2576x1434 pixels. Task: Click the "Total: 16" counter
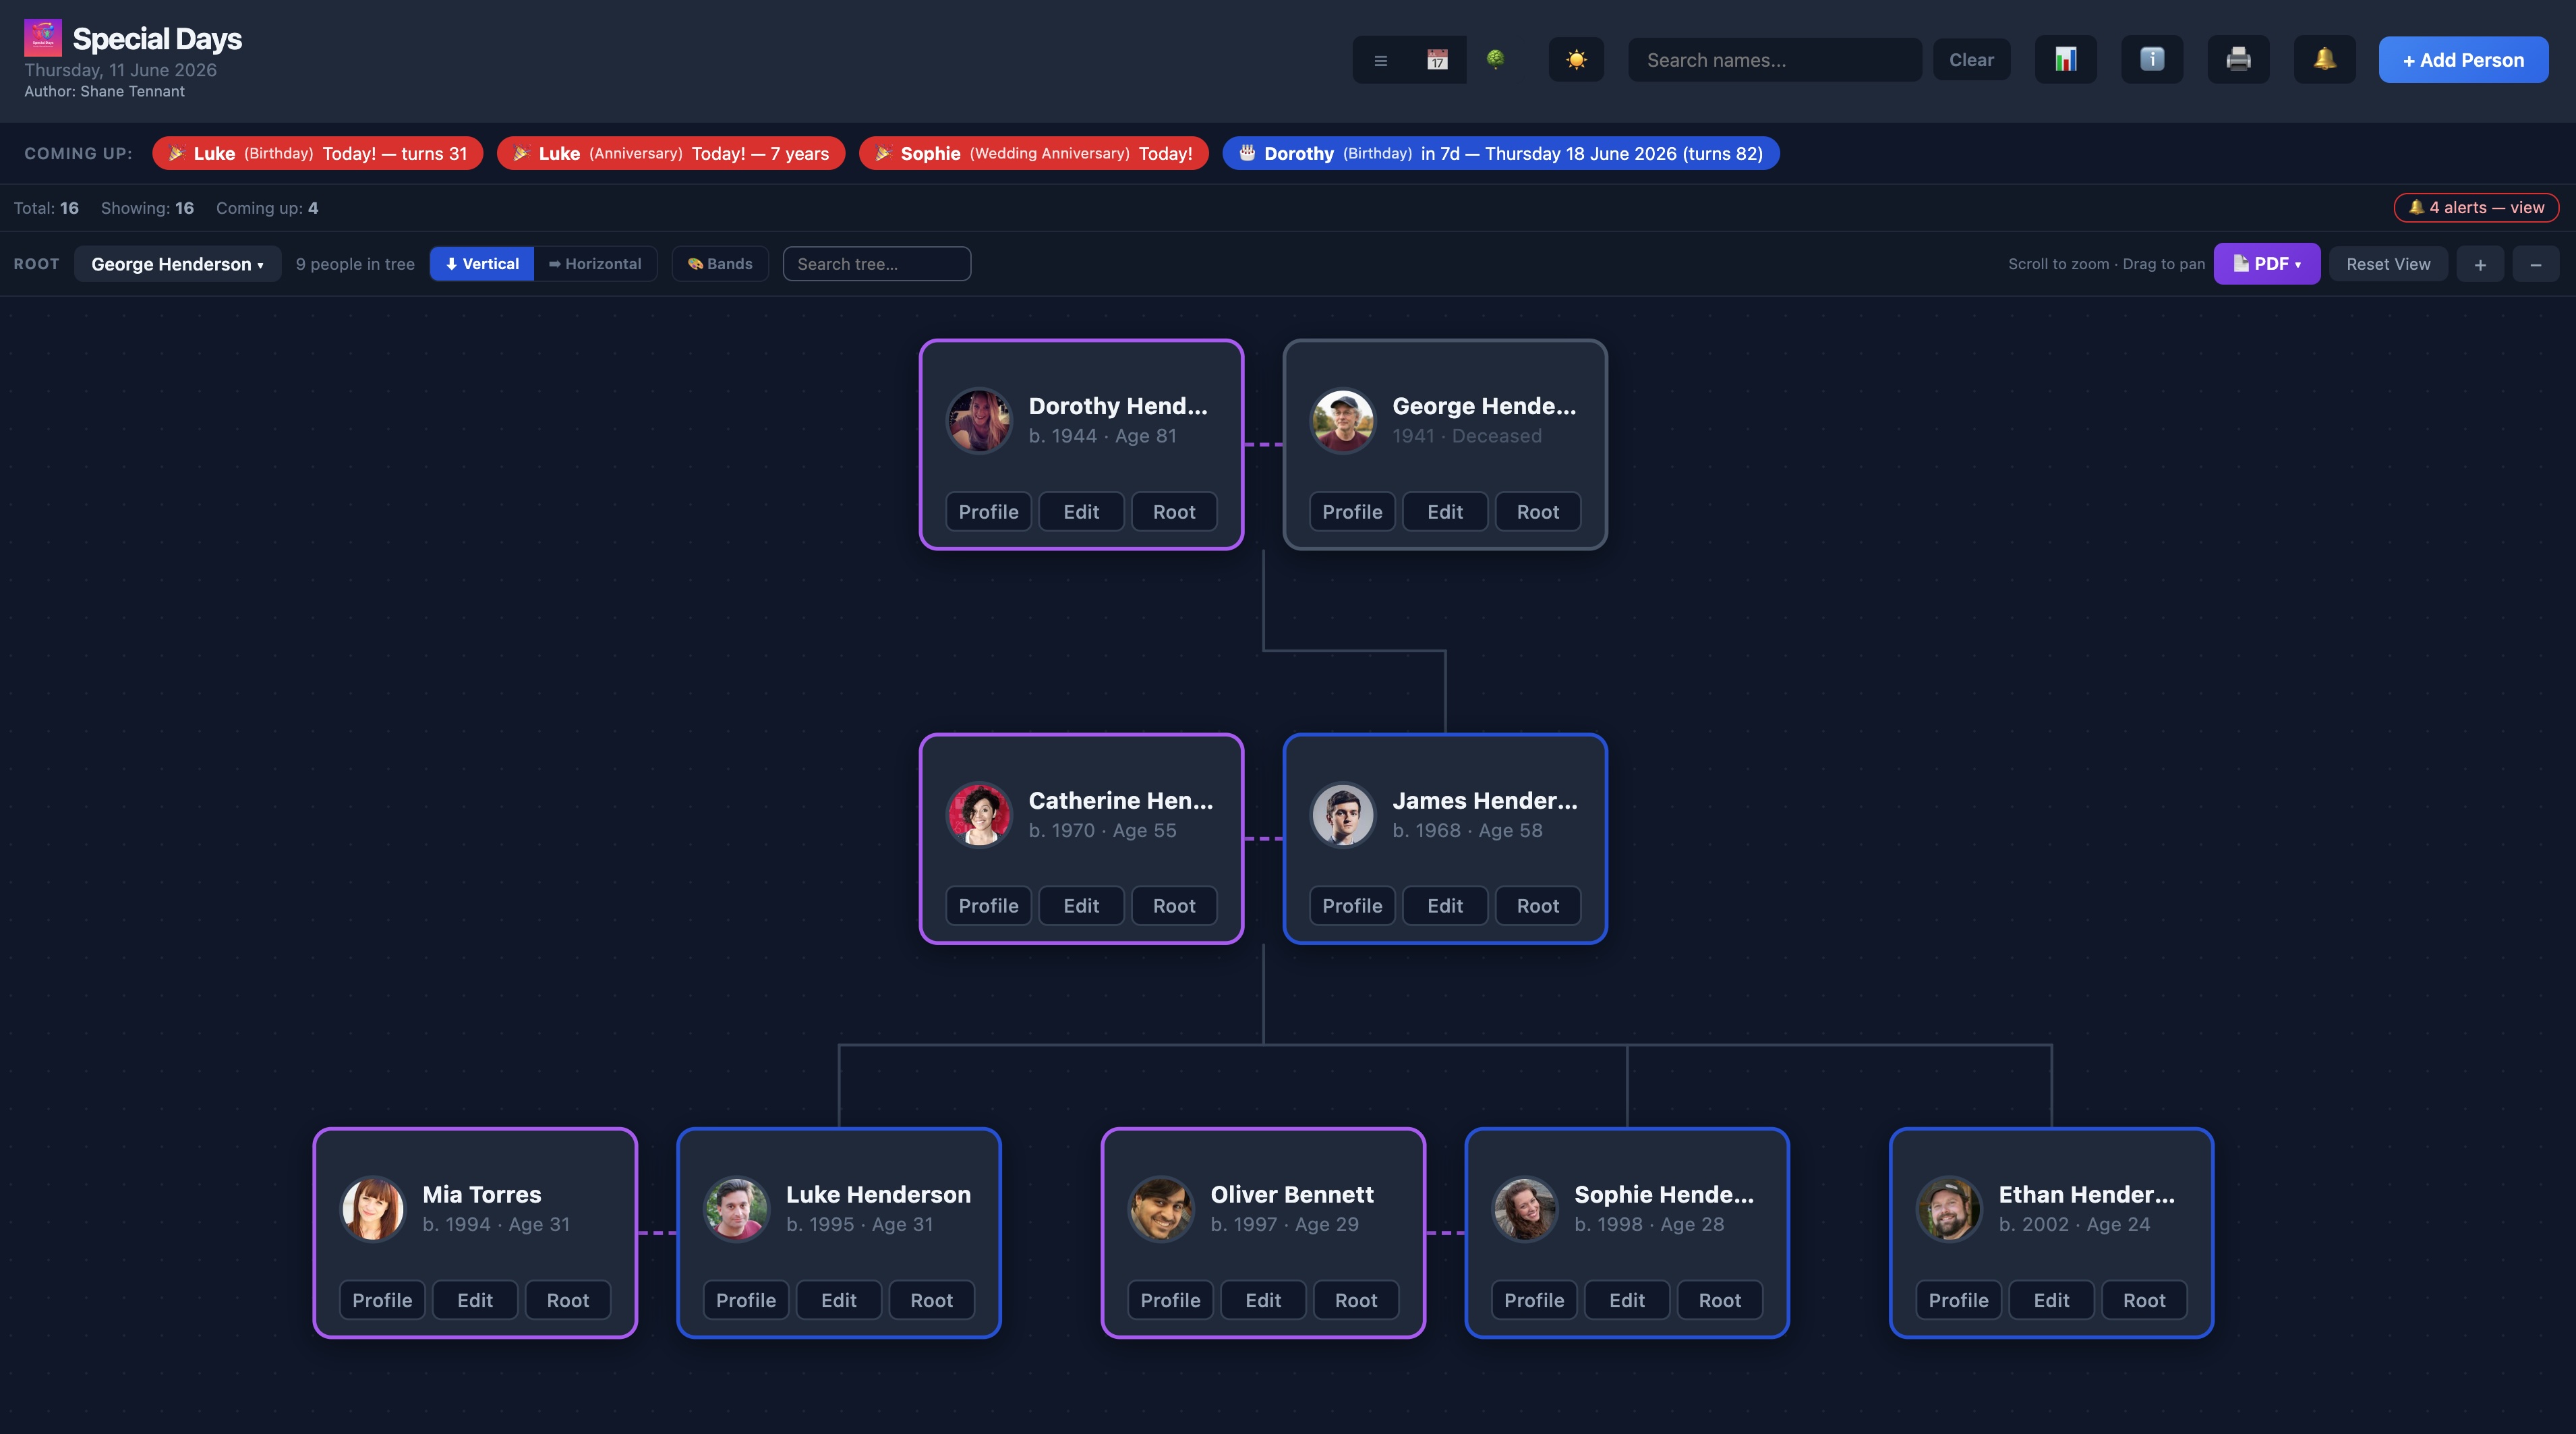(x=46, y=208)
